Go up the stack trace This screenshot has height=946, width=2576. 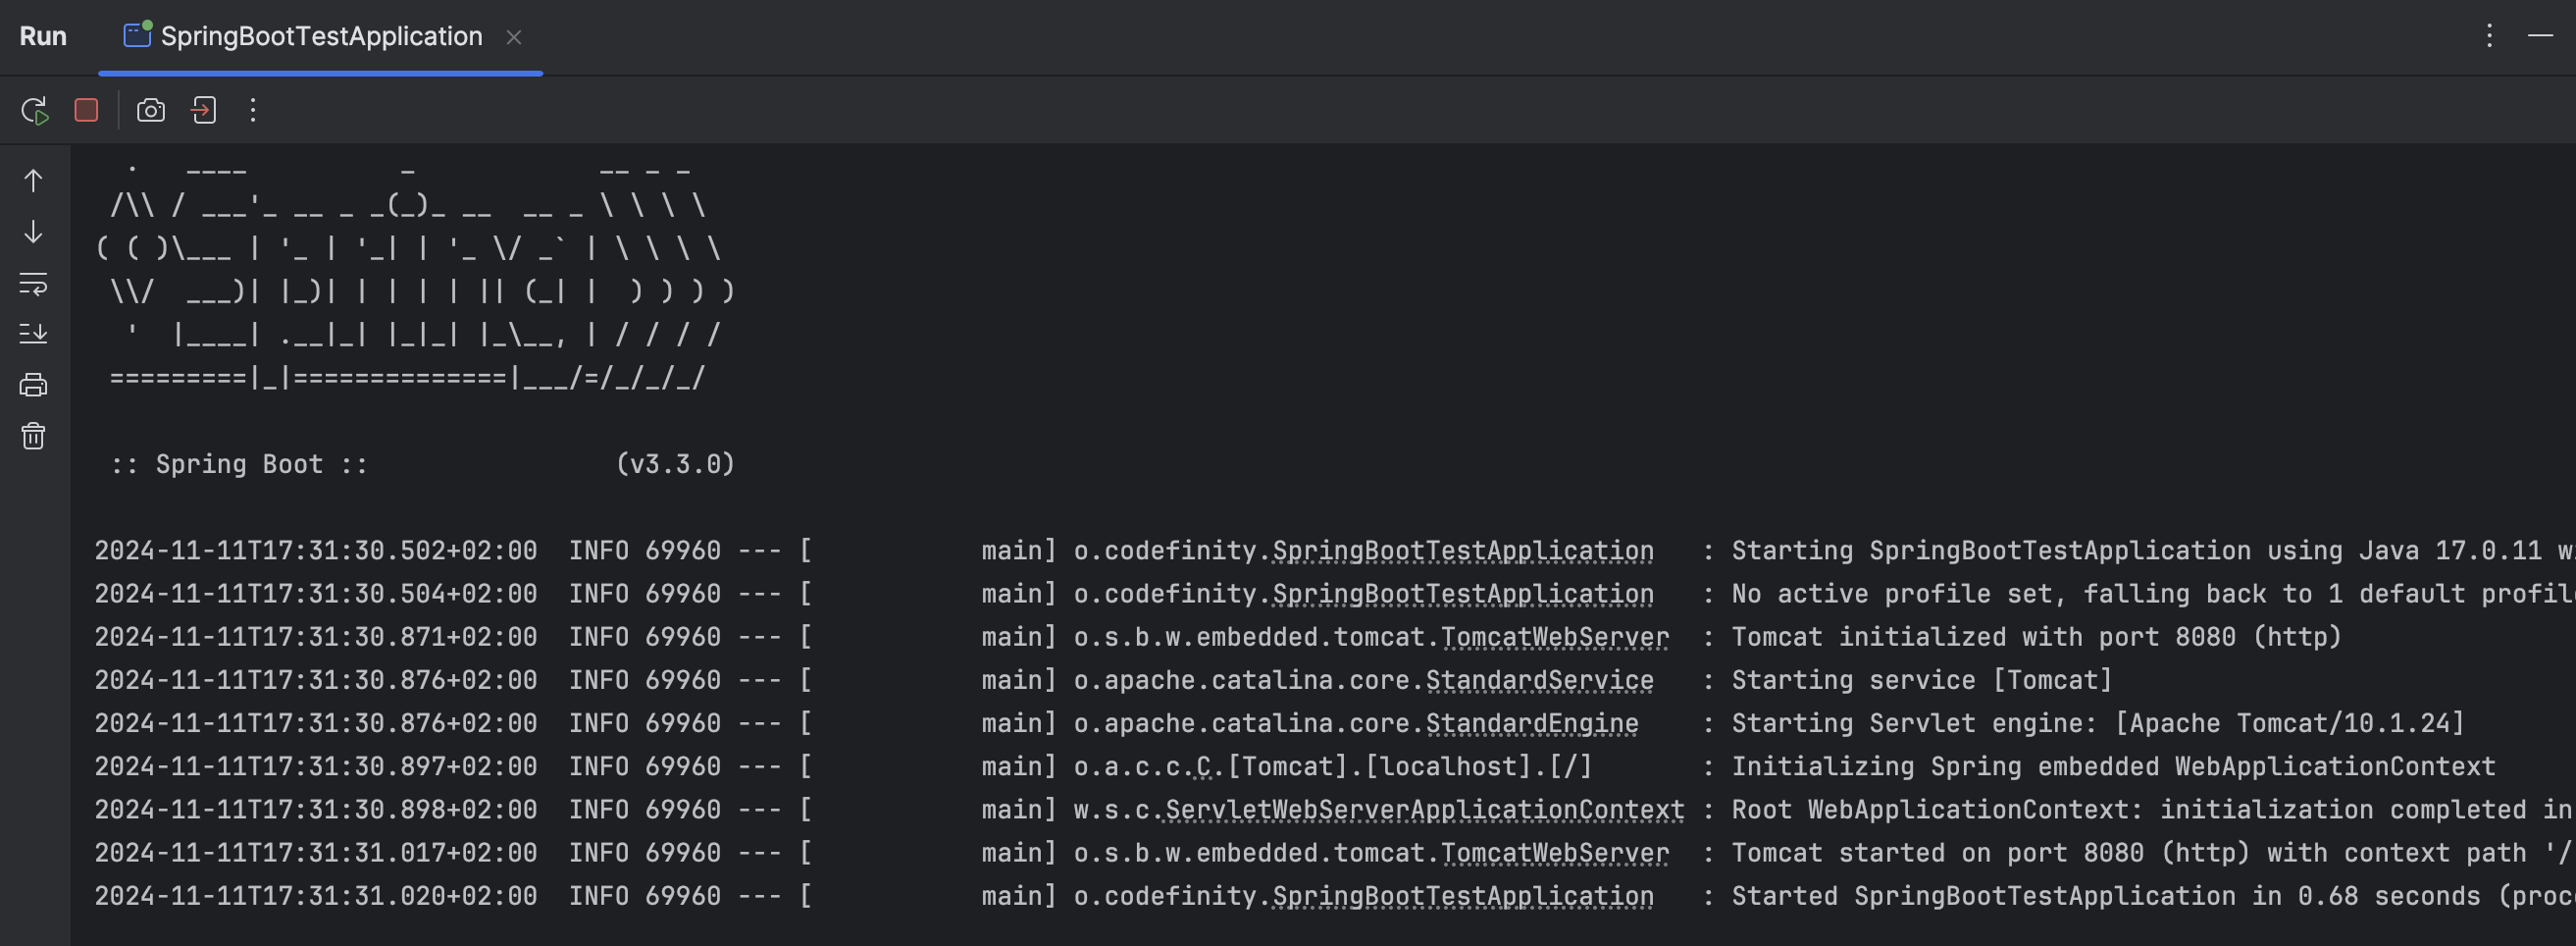pyautogui.click(x=33, y=180)
